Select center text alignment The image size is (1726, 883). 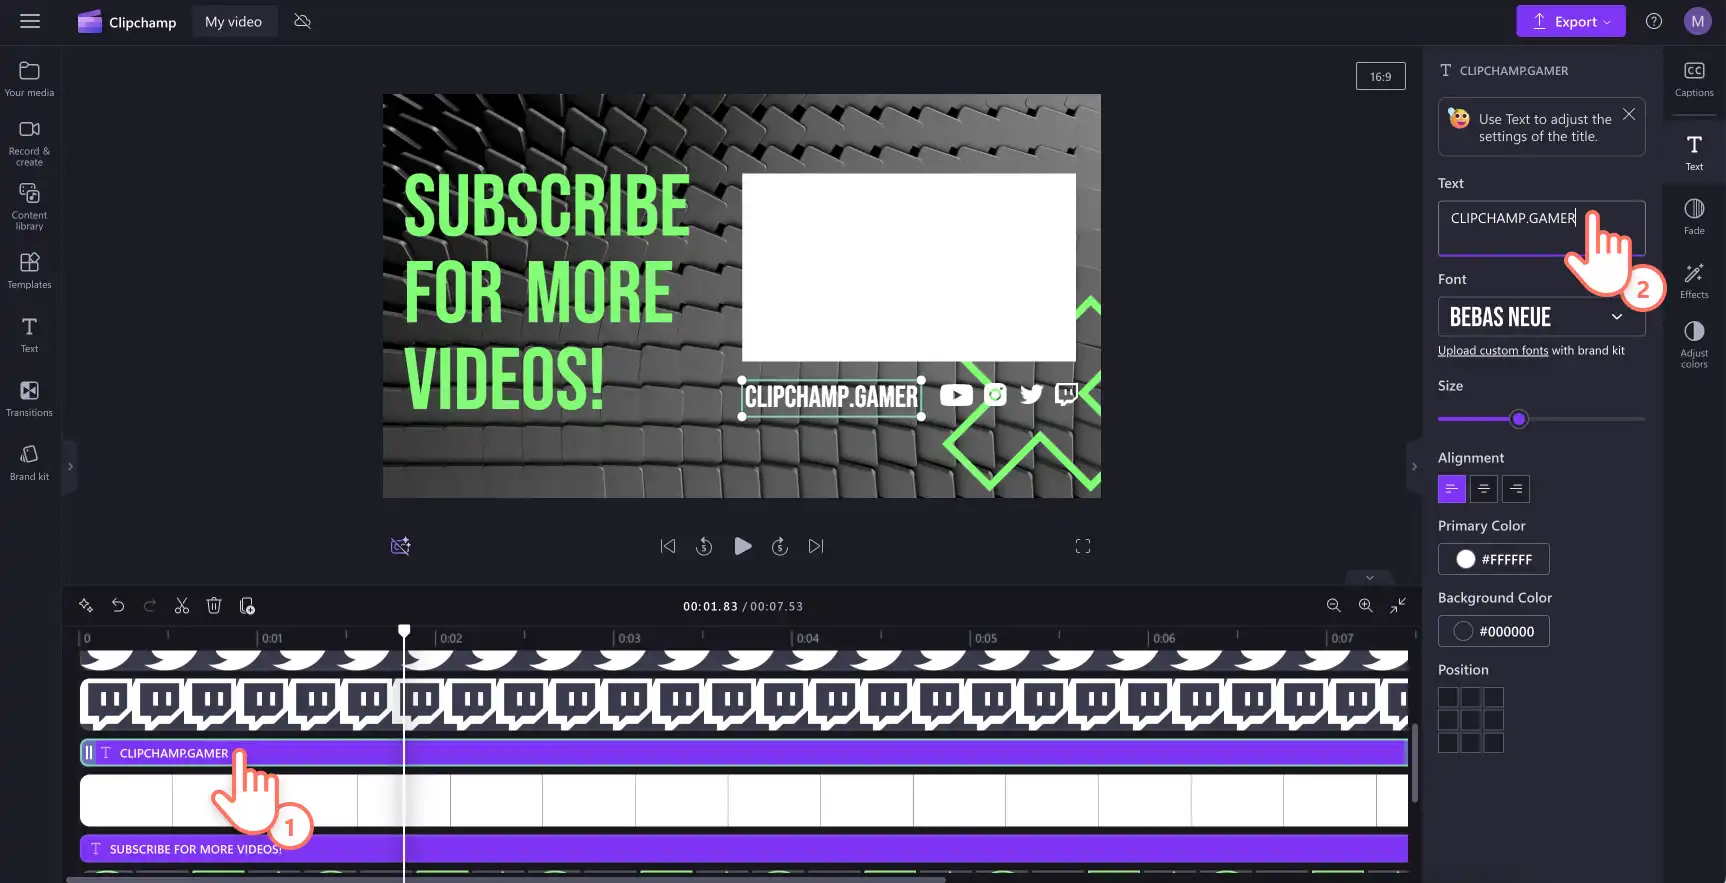1484,489
